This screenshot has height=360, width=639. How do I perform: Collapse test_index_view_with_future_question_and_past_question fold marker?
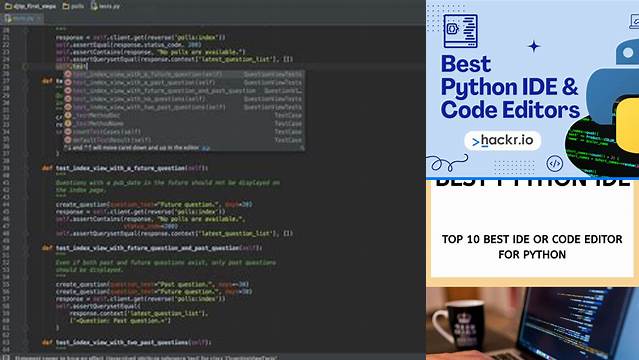click(x=25, y=248)
